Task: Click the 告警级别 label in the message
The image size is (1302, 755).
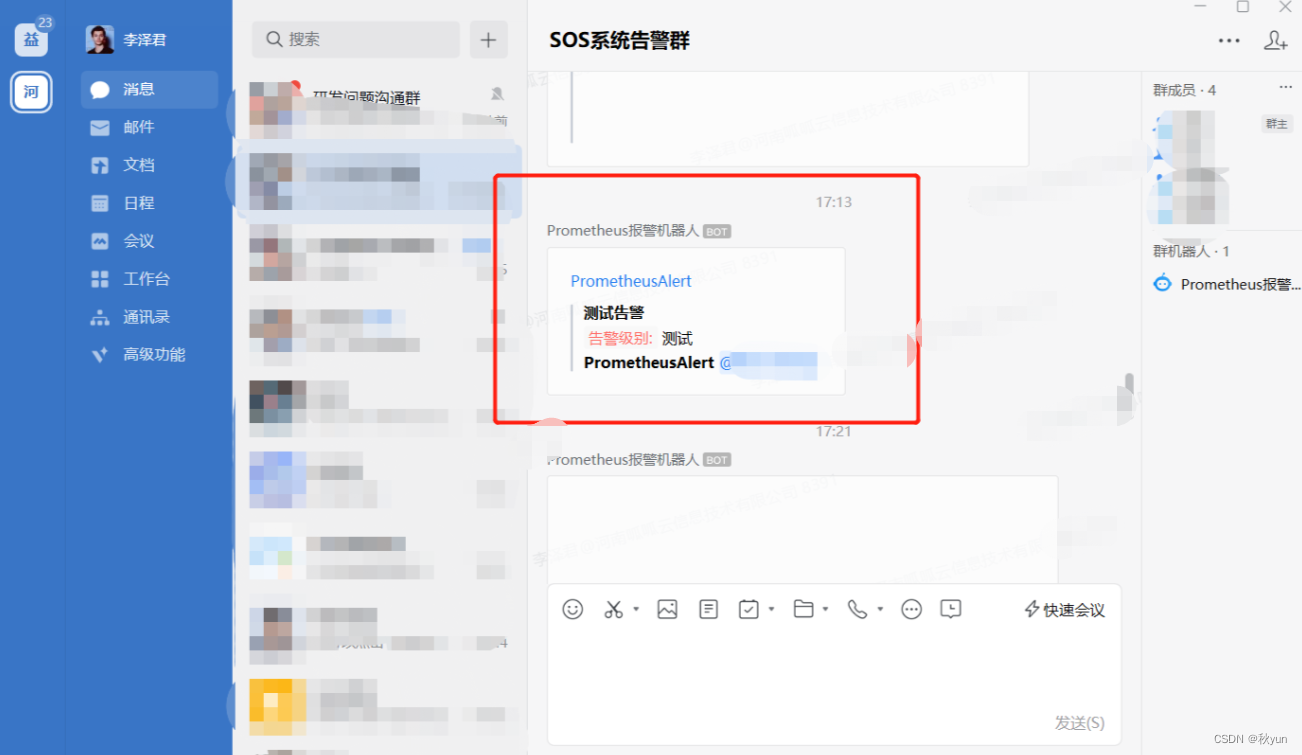Action: pos(620,338)
